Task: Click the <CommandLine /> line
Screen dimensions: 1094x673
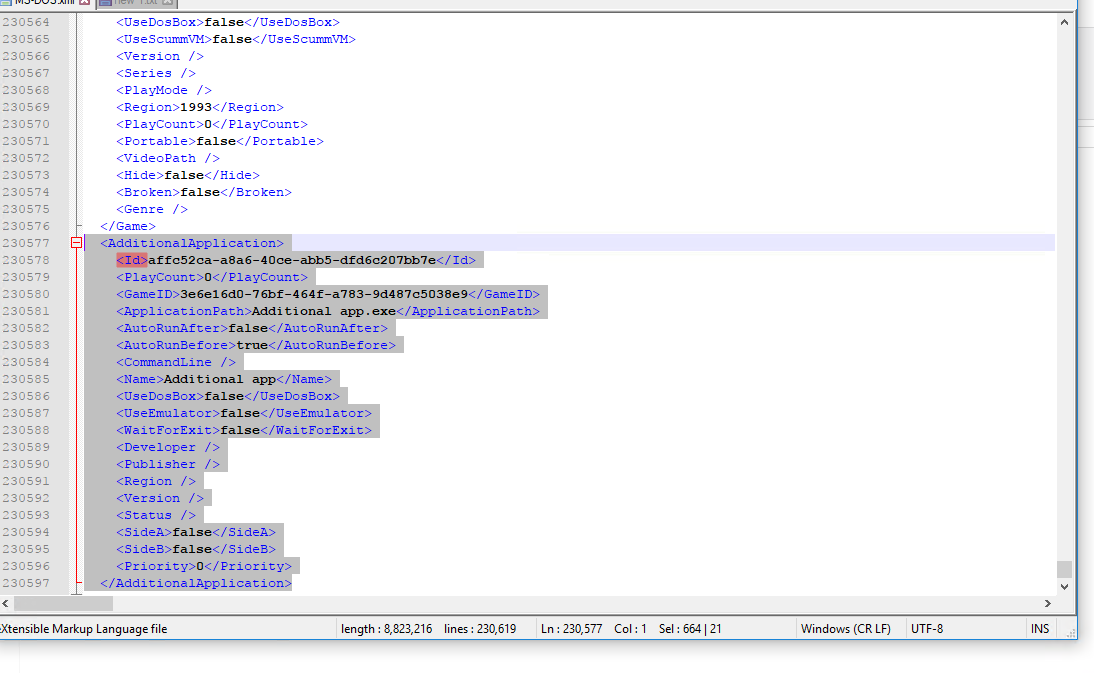Action: point(176,362)
